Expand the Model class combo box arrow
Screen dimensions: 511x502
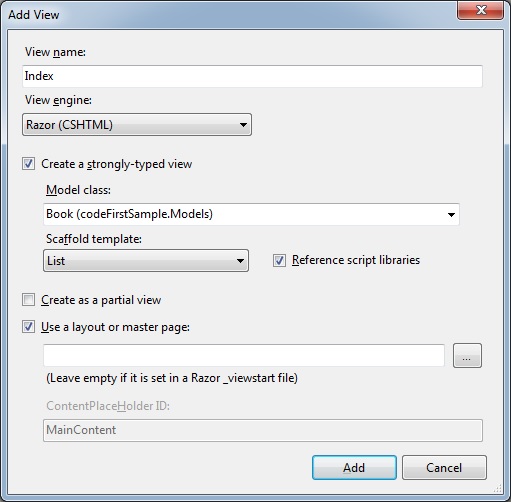pyautogui.click(x=451, y=214)
